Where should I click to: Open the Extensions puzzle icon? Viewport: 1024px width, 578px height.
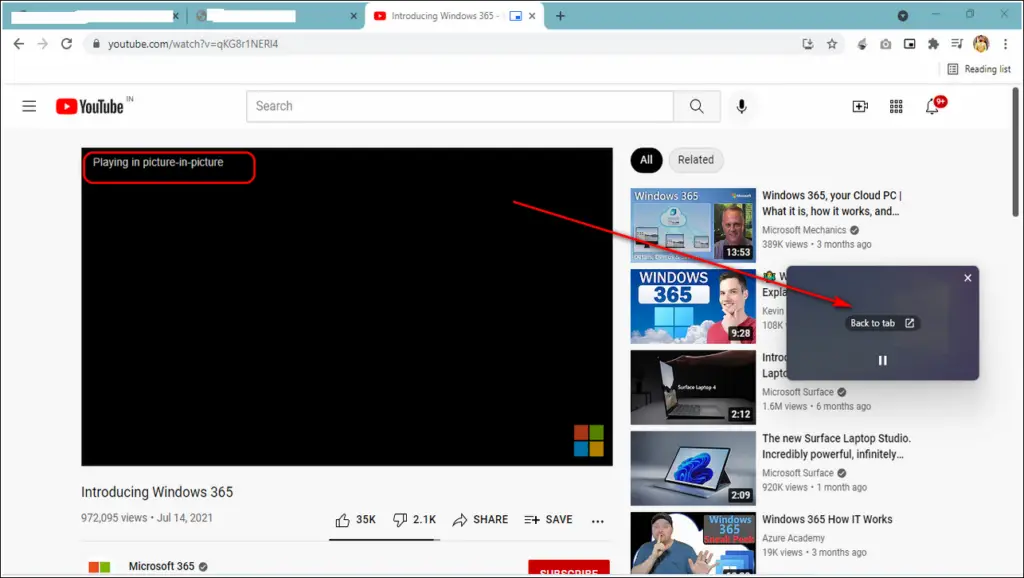click(933, 44)
